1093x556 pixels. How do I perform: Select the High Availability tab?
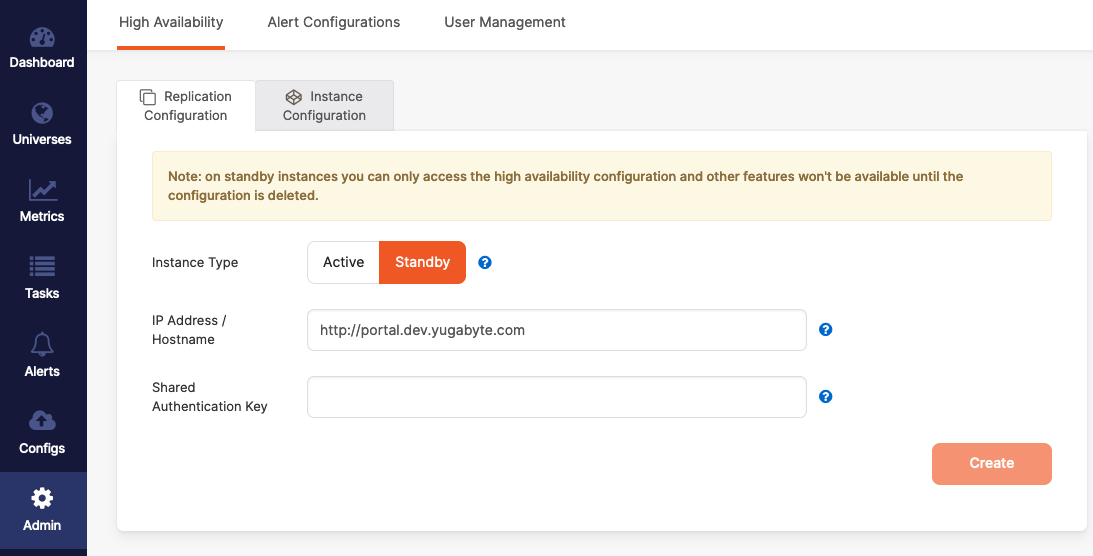171,22
